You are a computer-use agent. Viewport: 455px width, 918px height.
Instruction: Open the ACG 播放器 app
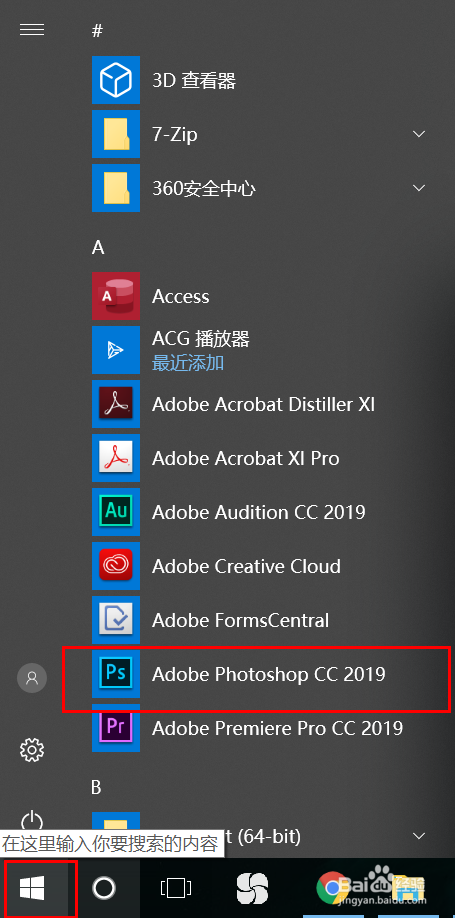(116, 350)
